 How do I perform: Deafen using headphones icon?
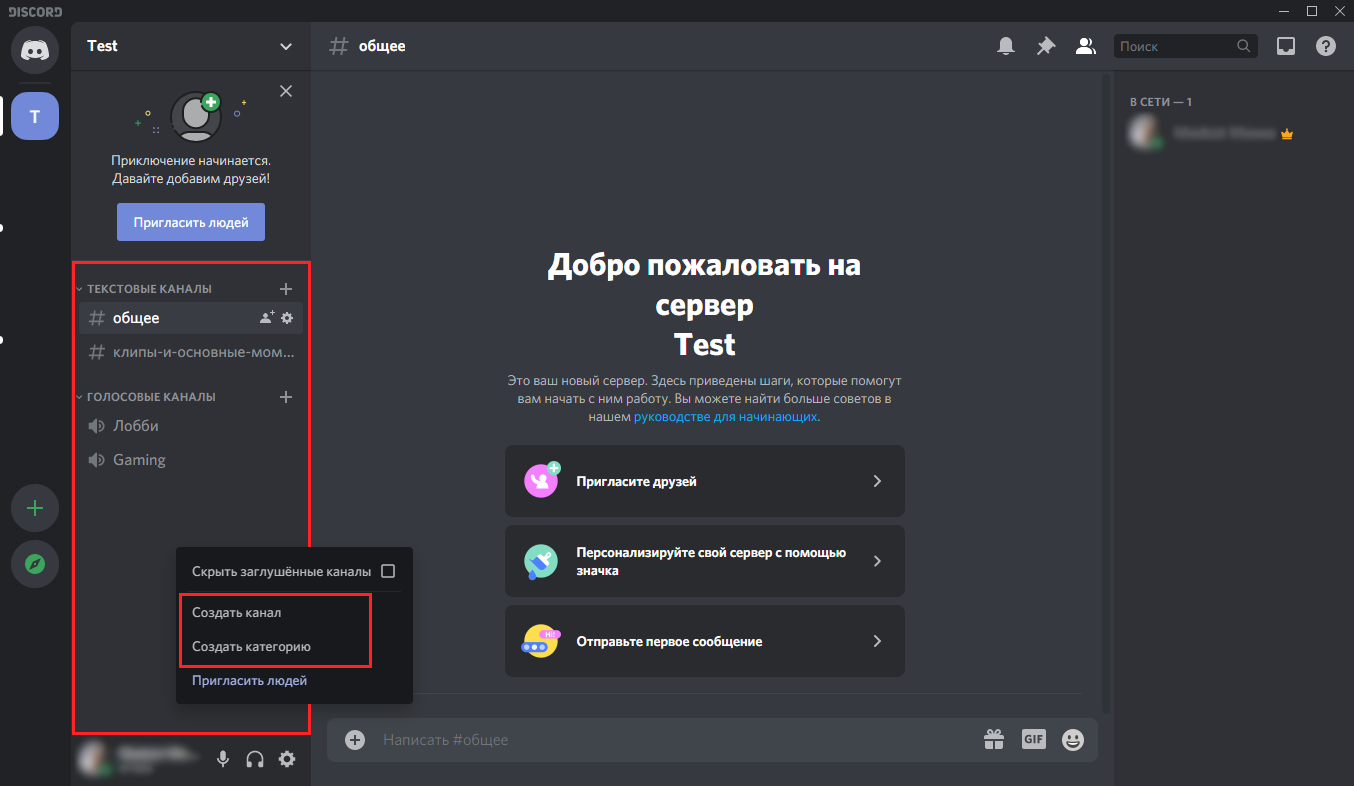tap(255, 759)
